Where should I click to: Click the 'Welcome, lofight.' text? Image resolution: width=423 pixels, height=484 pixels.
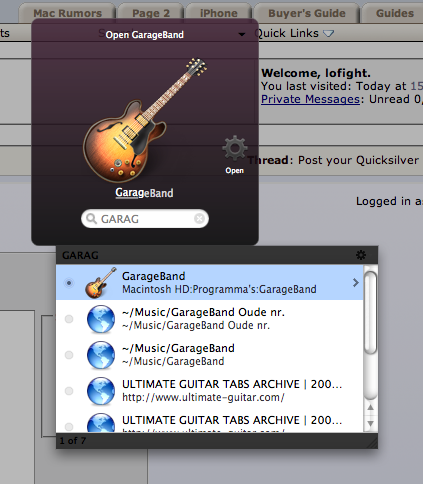316,73
